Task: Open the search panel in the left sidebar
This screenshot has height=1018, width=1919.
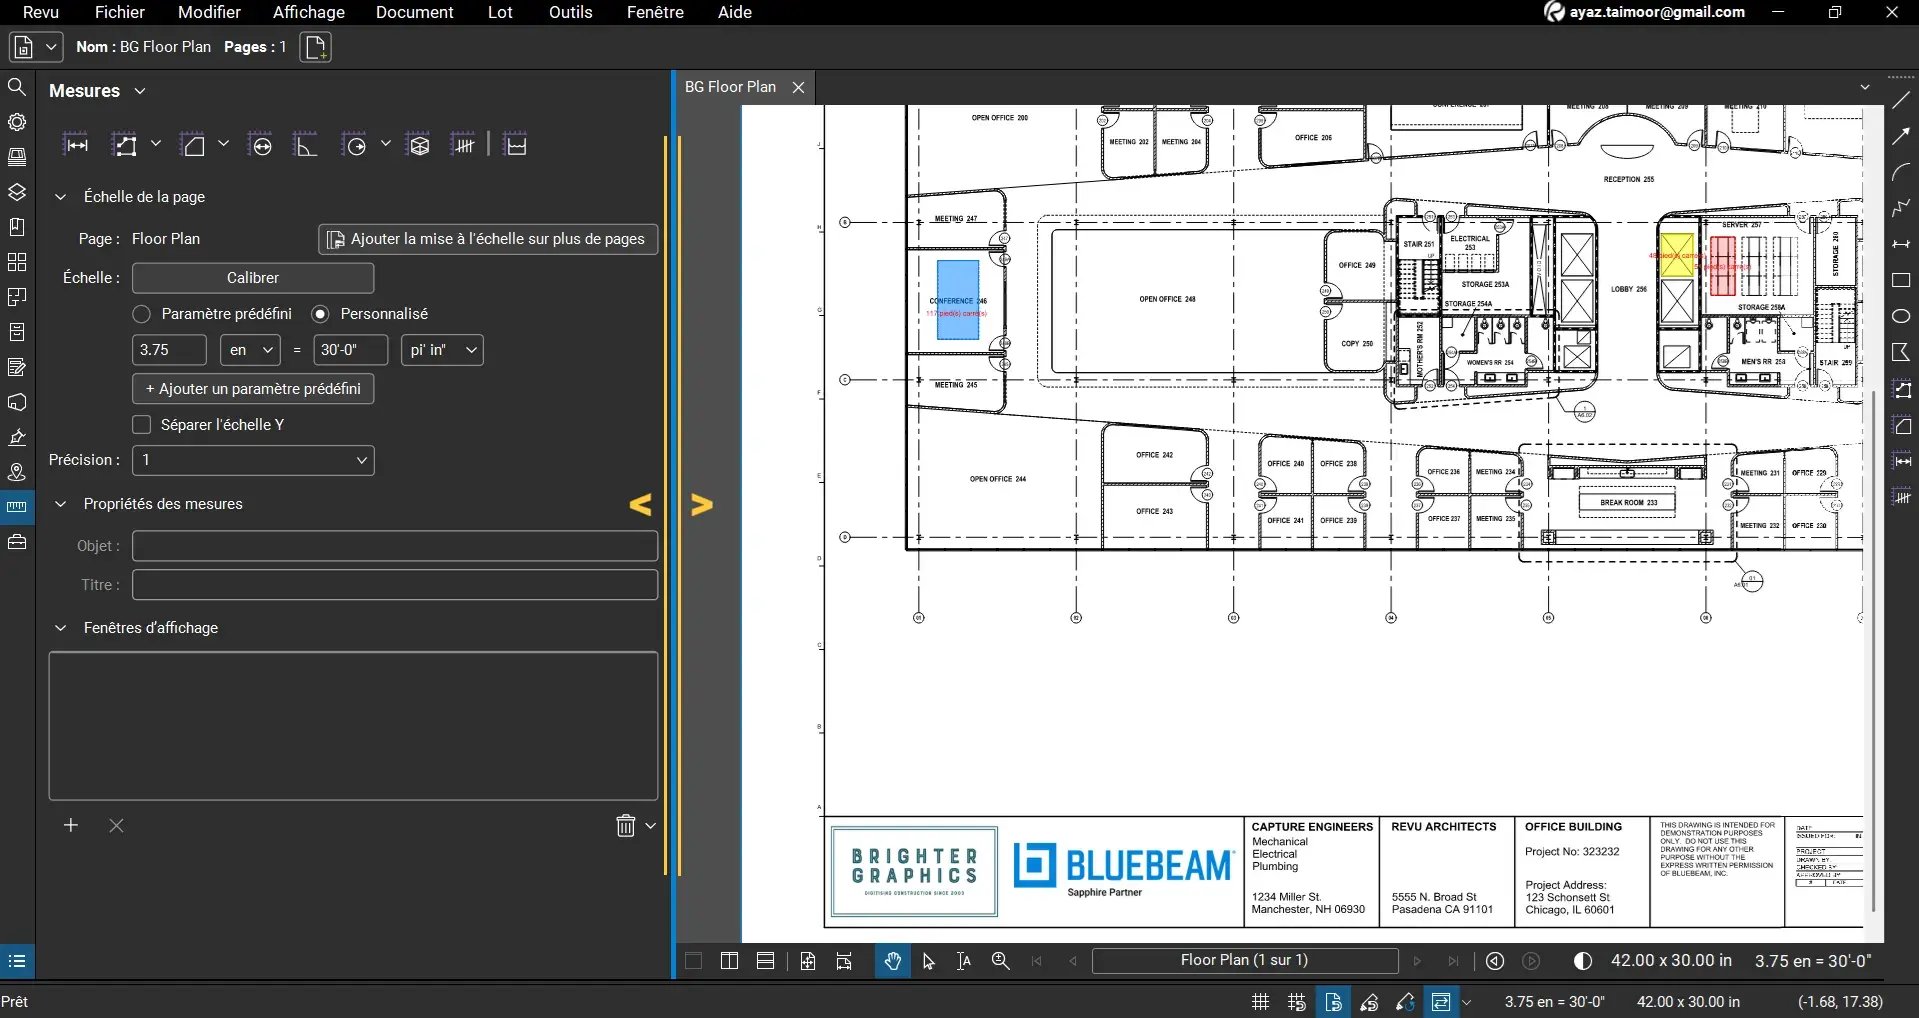Action: pyautogui.click(x=17, y=87)
